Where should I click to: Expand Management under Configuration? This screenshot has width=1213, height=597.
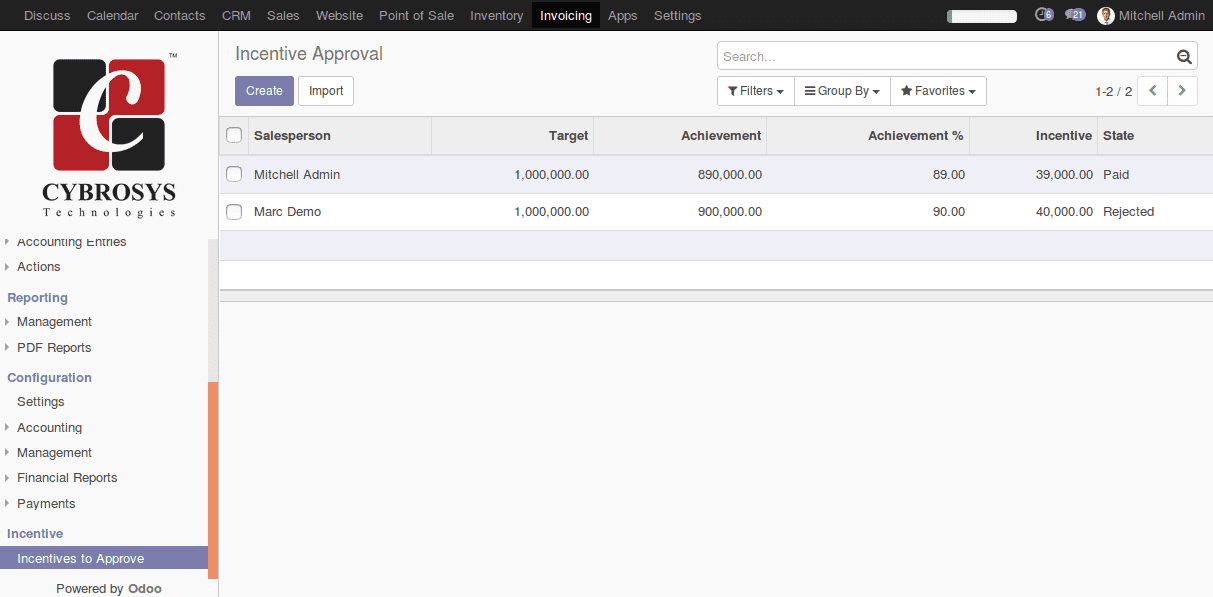[55, 453]
